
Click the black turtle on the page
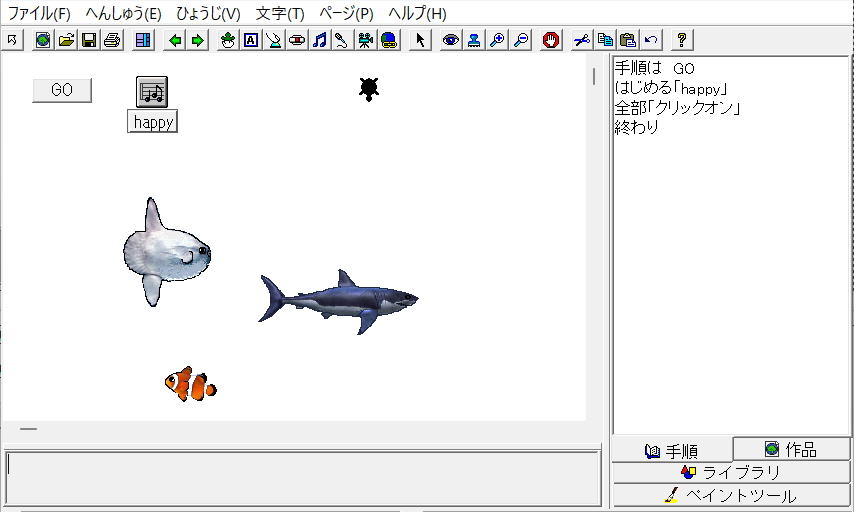[369, 89]
